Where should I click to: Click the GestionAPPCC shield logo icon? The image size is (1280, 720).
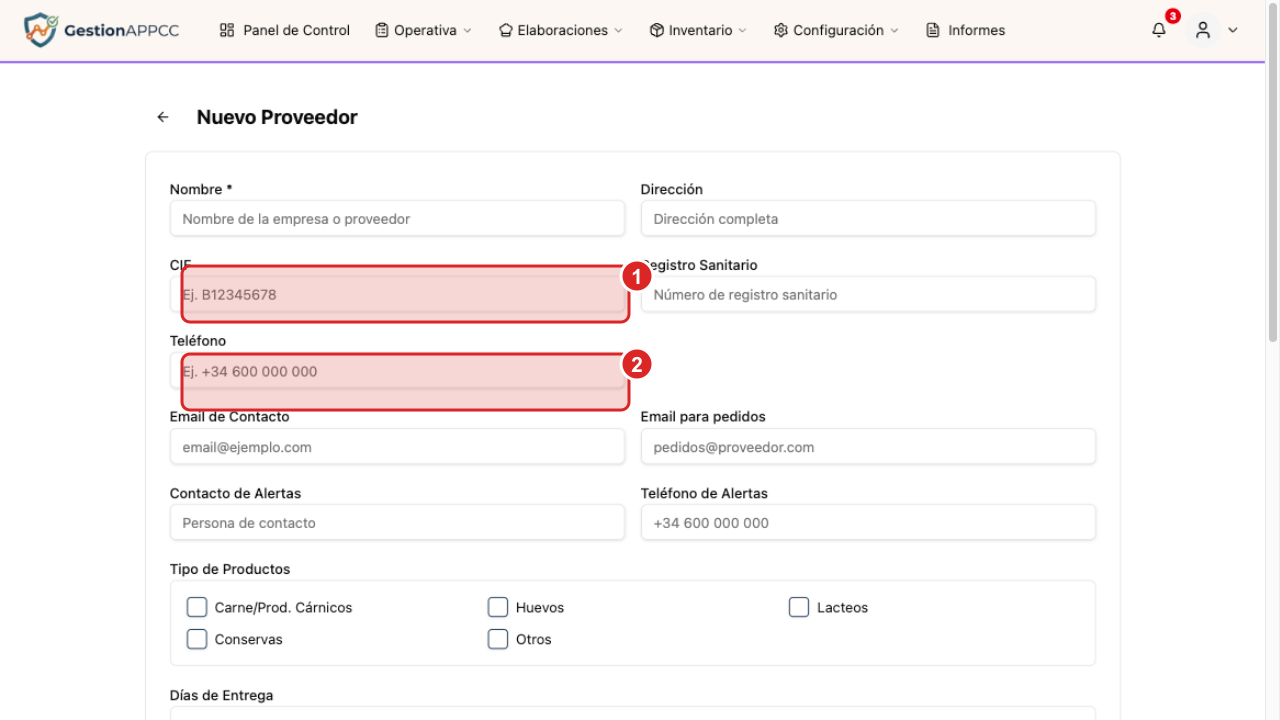[x=40, y=30]
